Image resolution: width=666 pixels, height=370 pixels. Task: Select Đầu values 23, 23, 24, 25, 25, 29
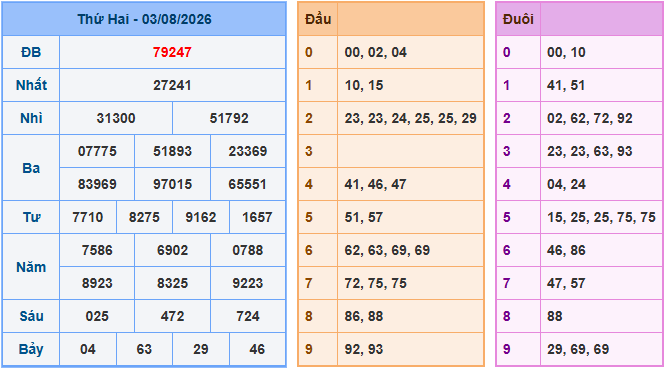411,118
